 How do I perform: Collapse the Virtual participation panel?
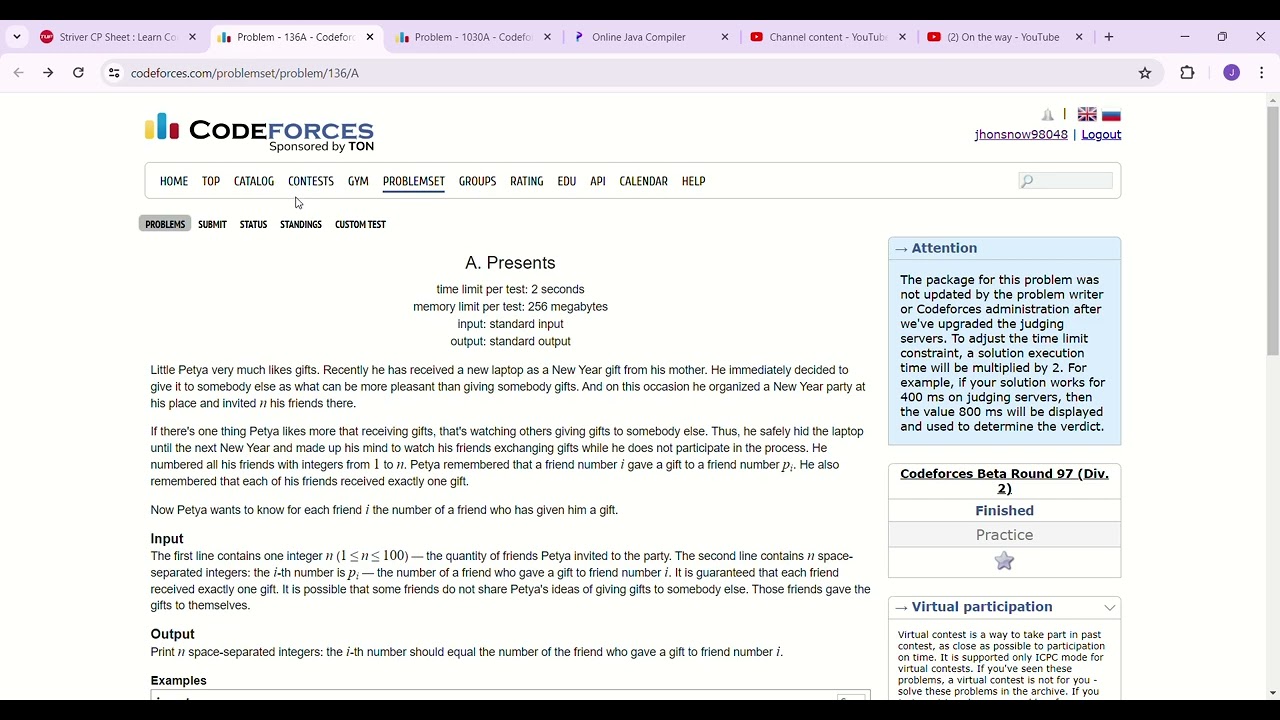(x=1110, y=608)
